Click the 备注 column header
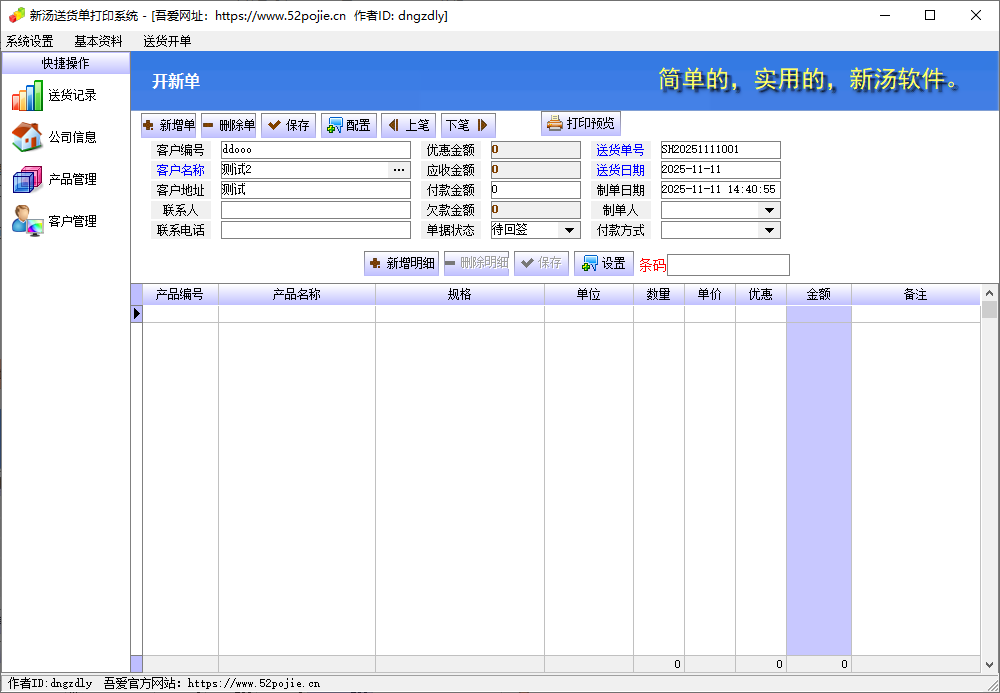 point(916,295)
